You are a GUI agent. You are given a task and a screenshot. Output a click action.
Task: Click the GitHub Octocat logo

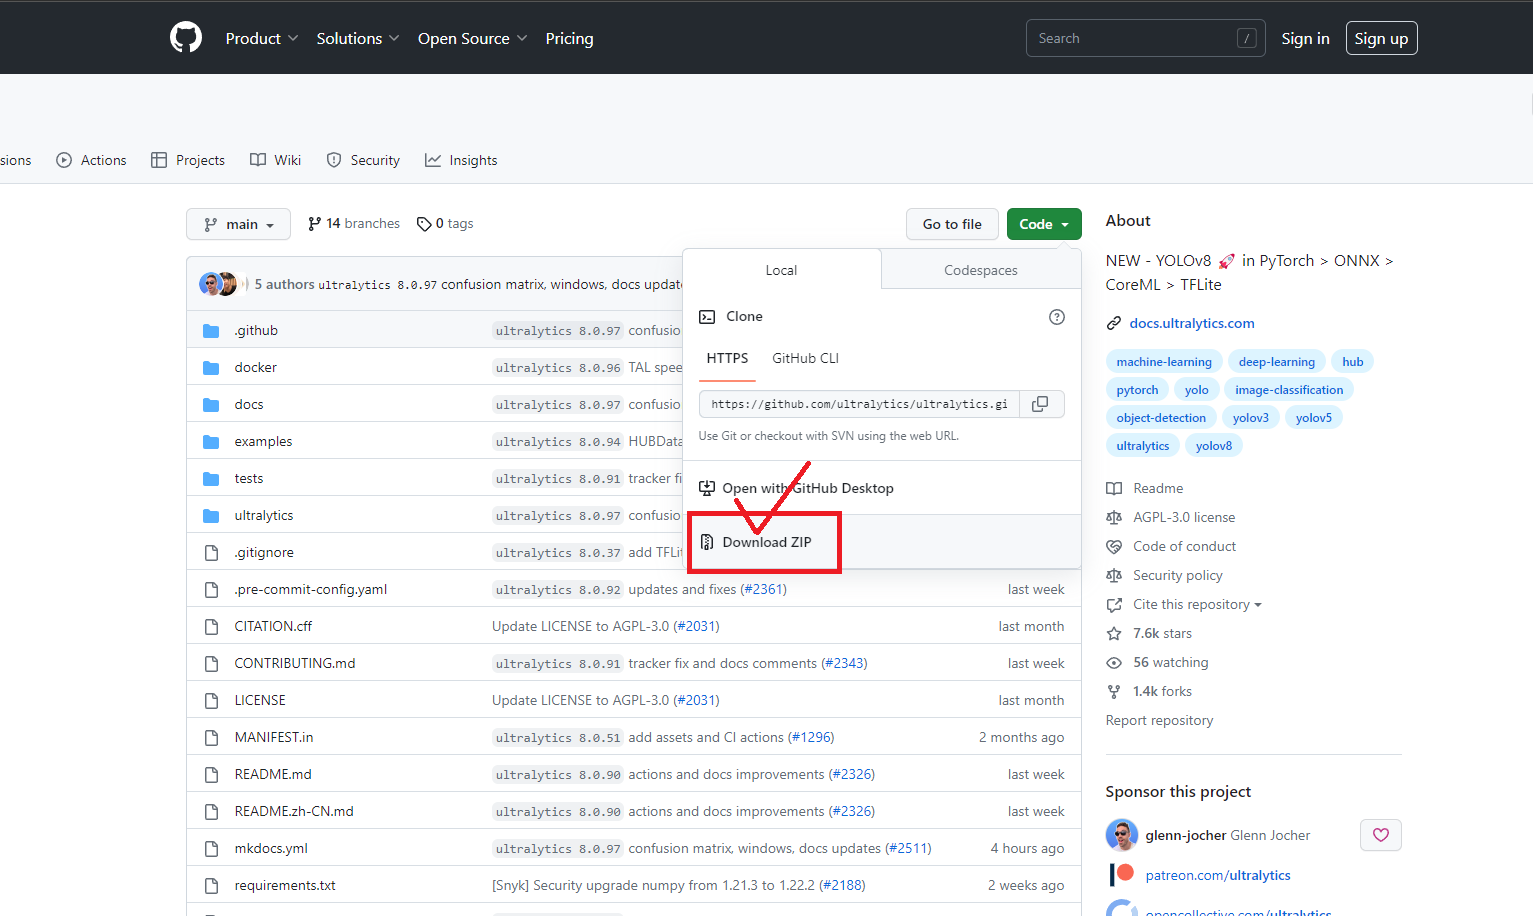click(x=186, y=38)
